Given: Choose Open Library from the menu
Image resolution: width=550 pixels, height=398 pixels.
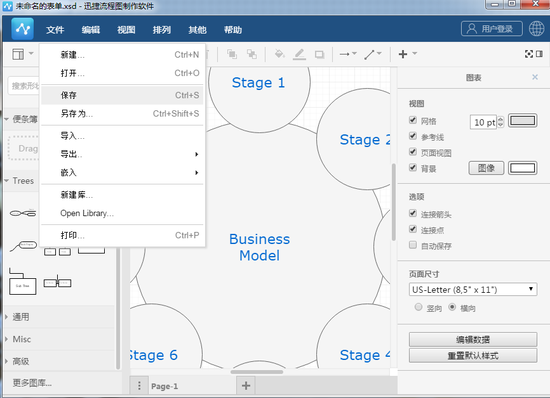Looking at the screenshot, I should pyautogui.click(x=122, y=213).
